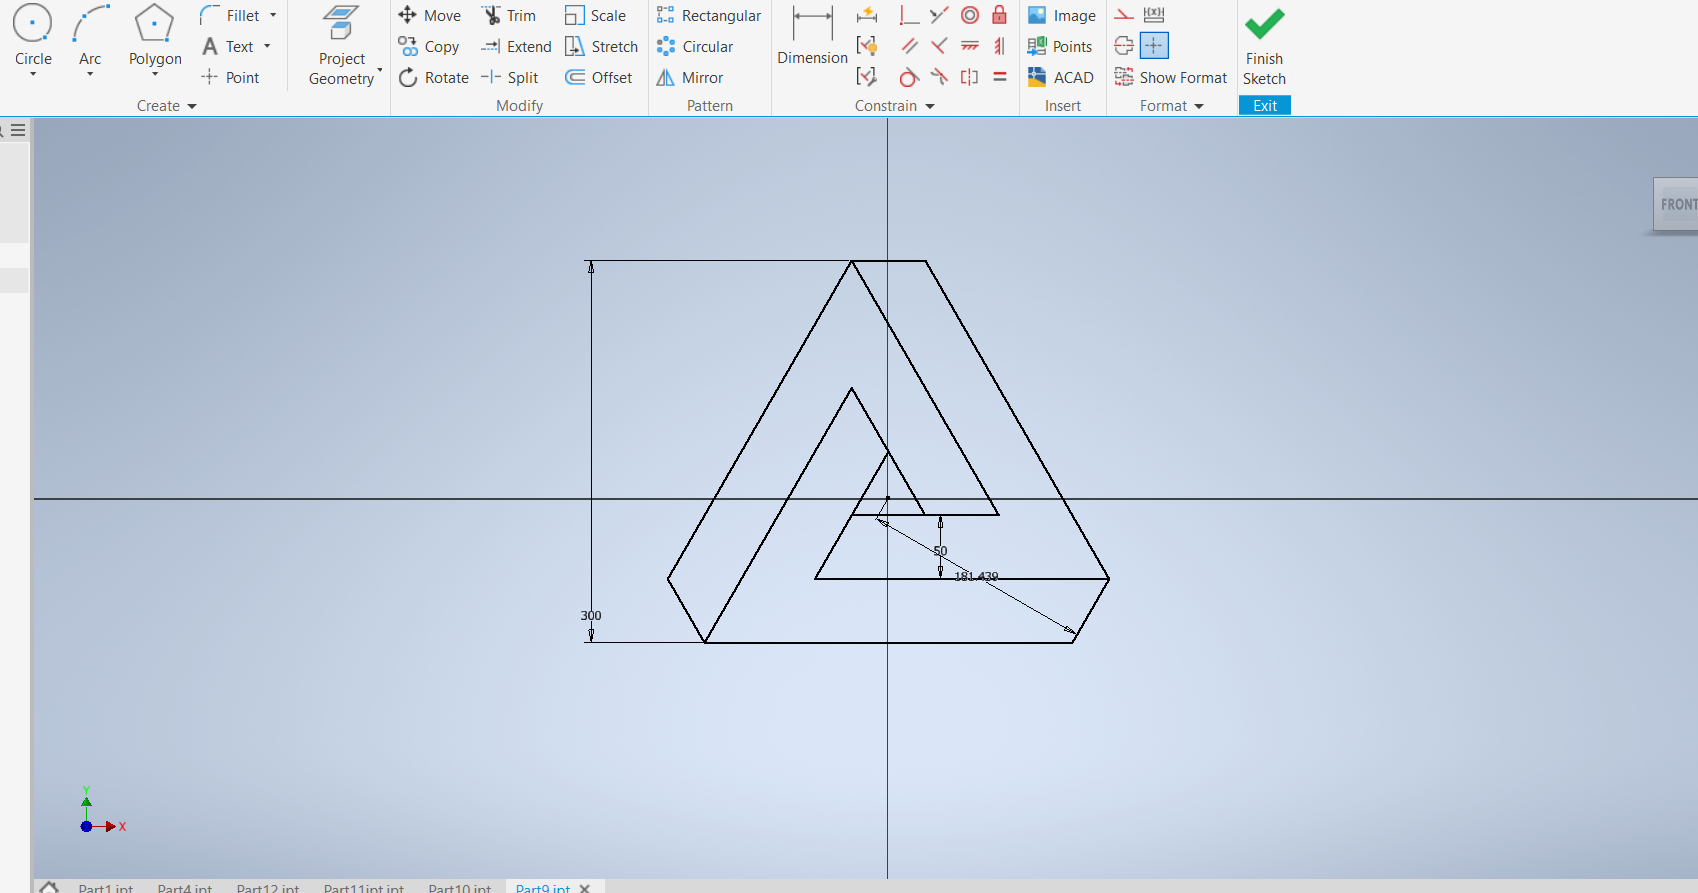Select the Rotate tool

tap(433, 77)
